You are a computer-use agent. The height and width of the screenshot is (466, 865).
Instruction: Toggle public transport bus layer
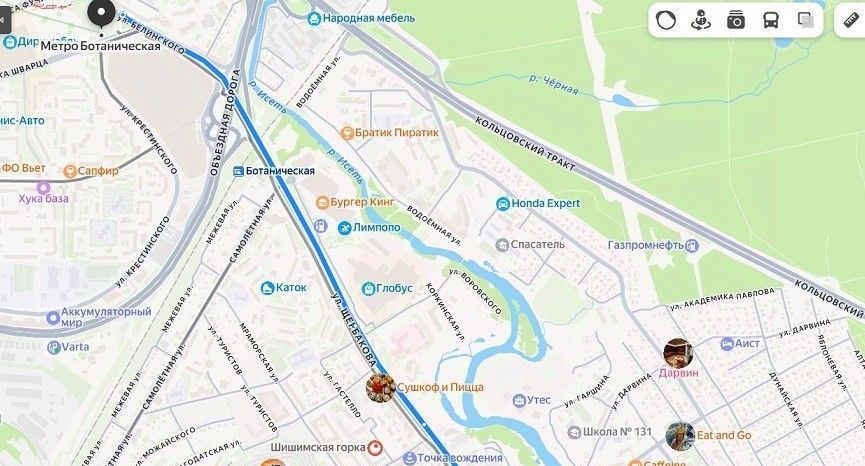[771, 20]
